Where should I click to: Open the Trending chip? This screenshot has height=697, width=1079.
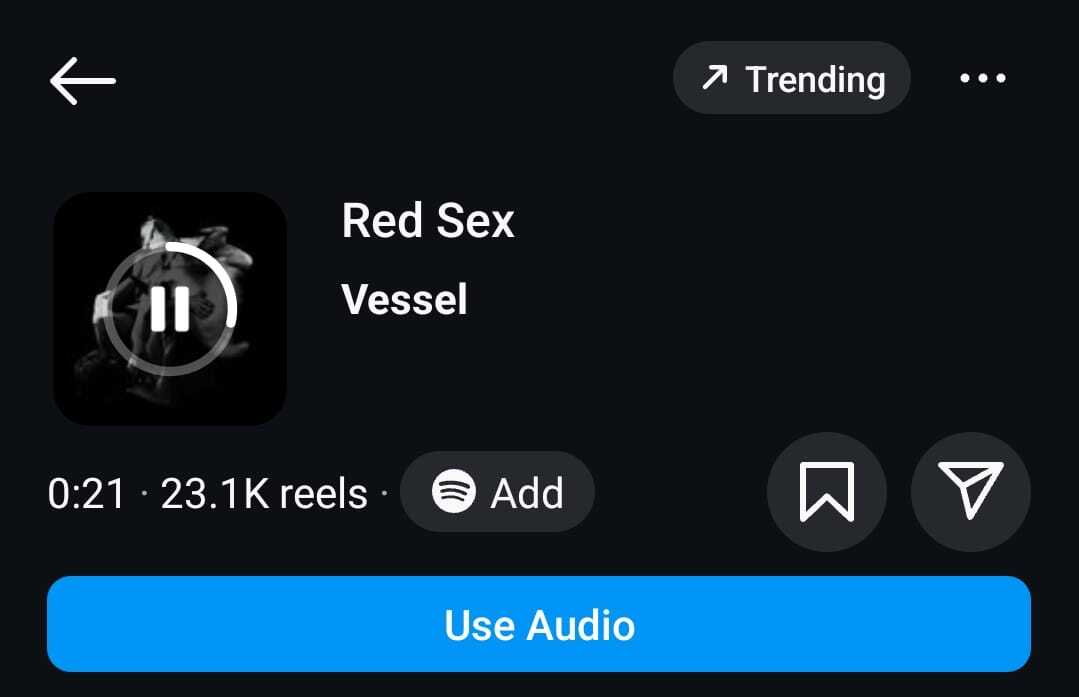(x=791, y=78)
